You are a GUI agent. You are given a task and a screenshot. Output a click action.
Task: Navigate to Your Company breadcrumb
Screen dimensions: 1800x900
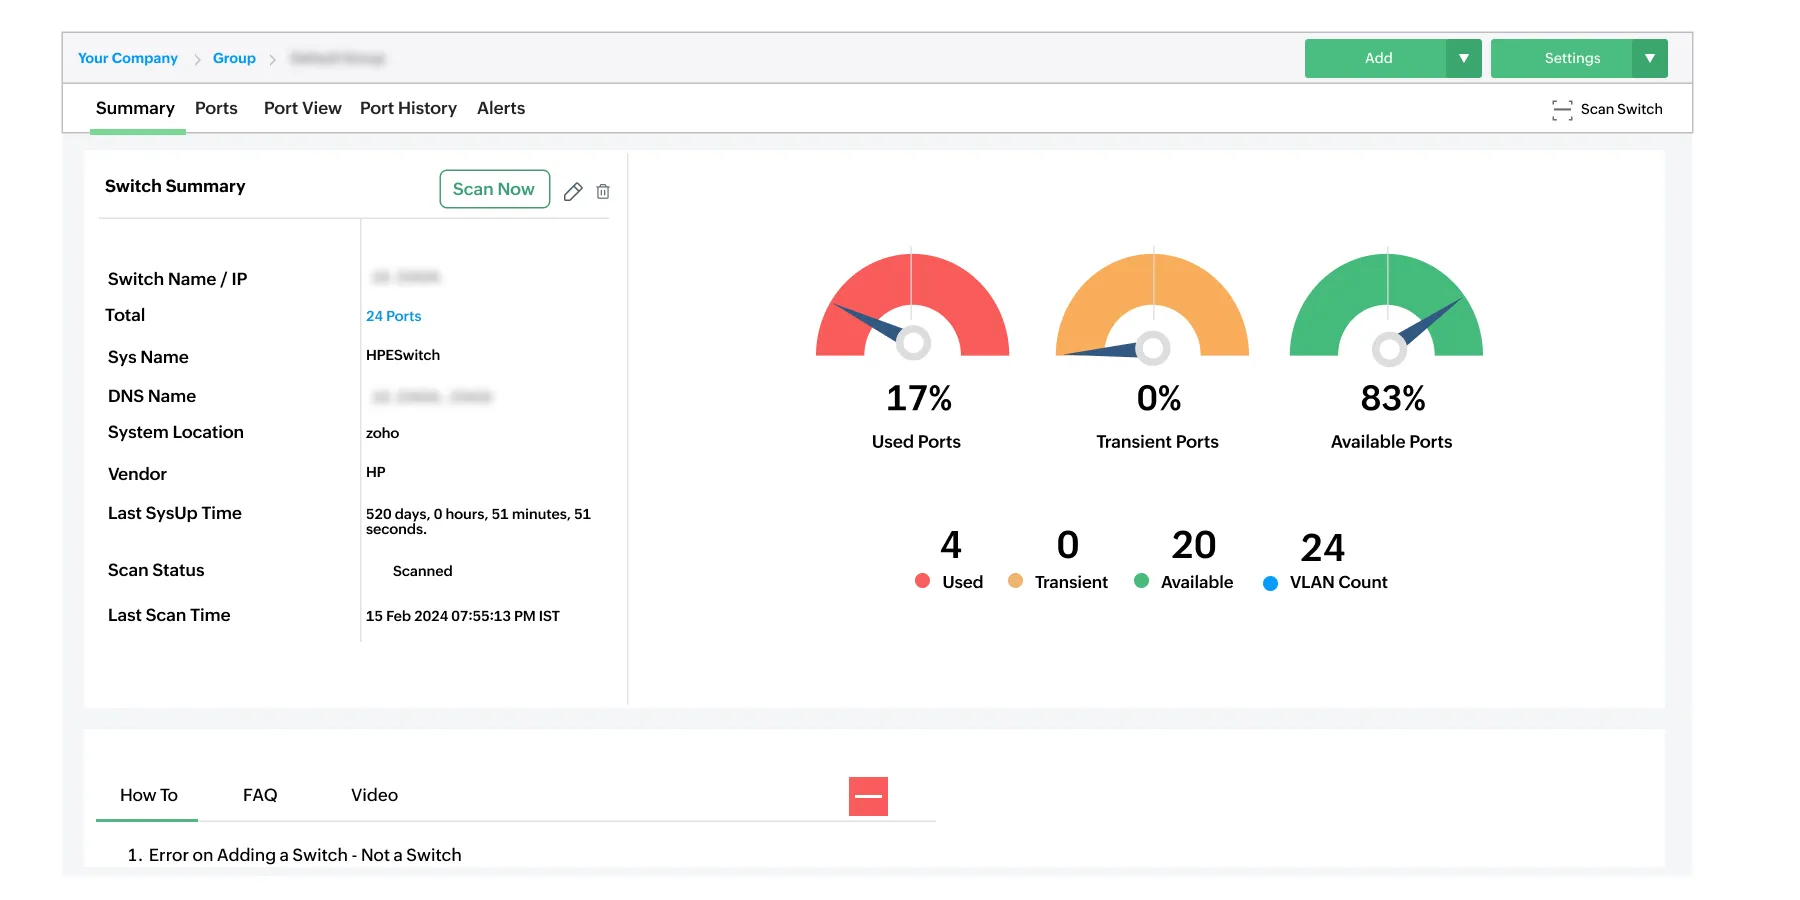tap(128, 59)
